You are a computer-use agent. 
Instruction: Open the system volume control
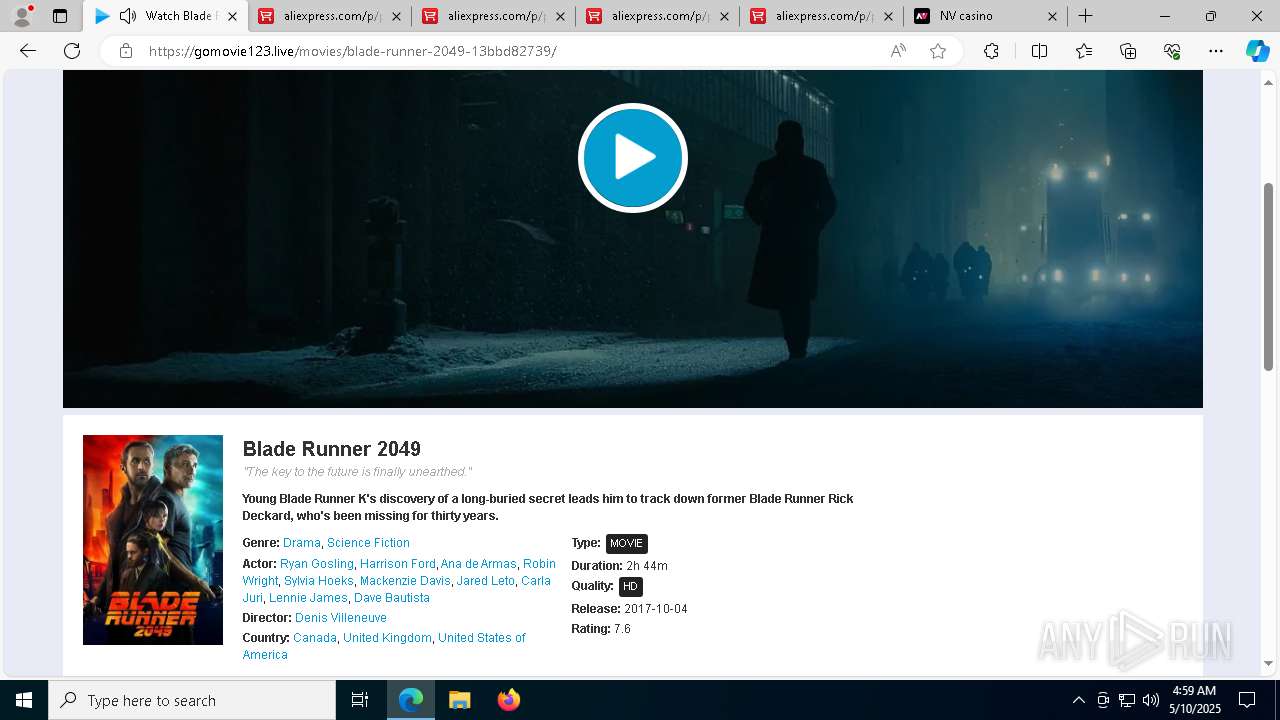[x=1151, y=700]
